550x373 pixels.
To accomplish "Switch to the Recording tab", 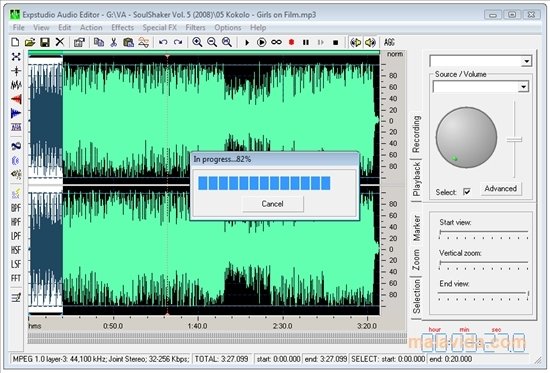I will coord(416,134).
